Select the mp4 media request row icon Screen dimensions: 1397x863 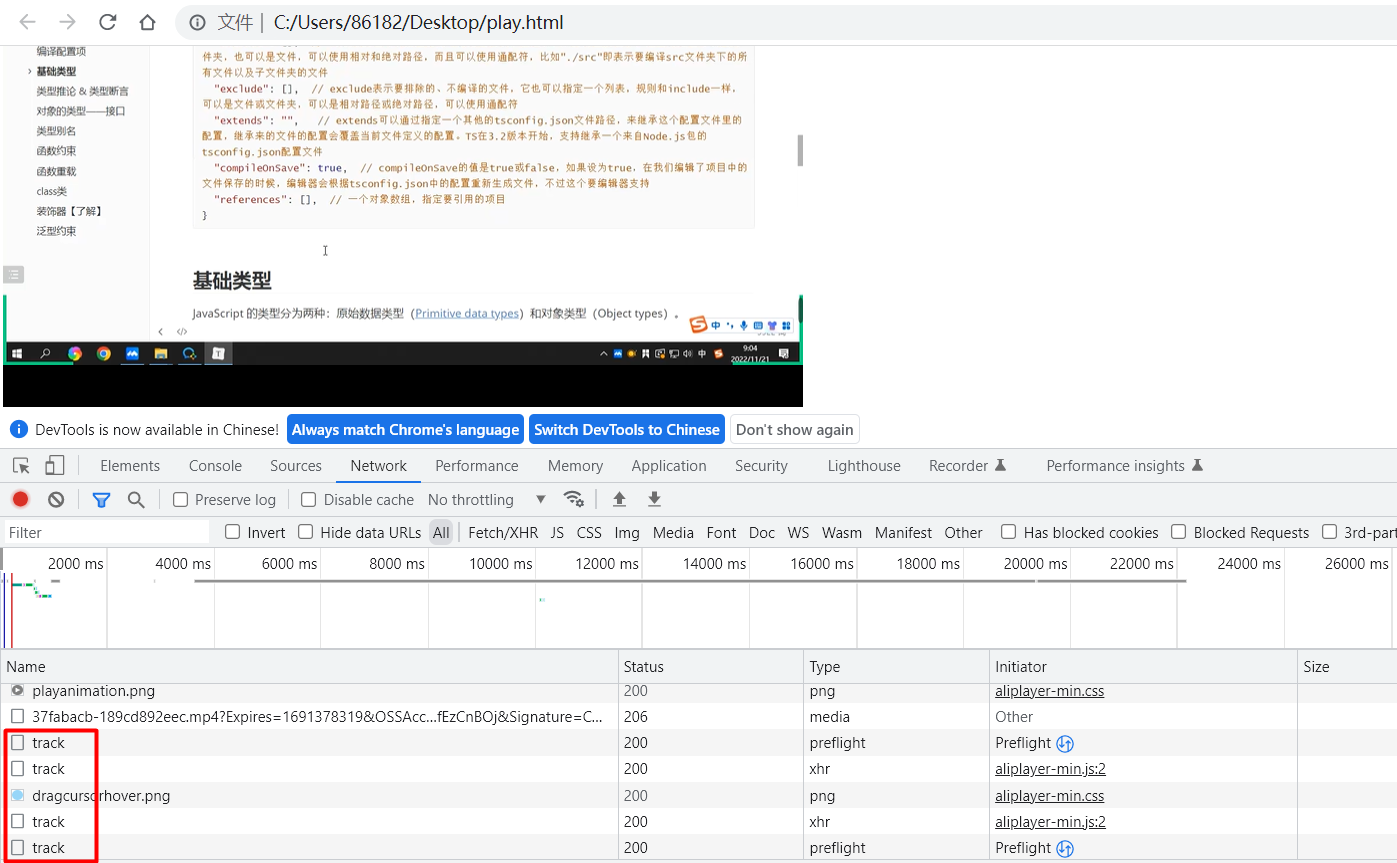coord(17,716)
